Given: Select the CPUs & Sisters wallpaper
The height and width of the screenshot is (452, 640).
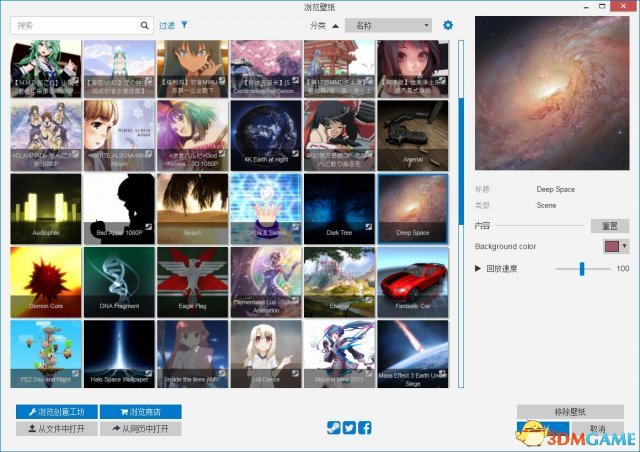Looking at the screenshot, I should point(266,209).
